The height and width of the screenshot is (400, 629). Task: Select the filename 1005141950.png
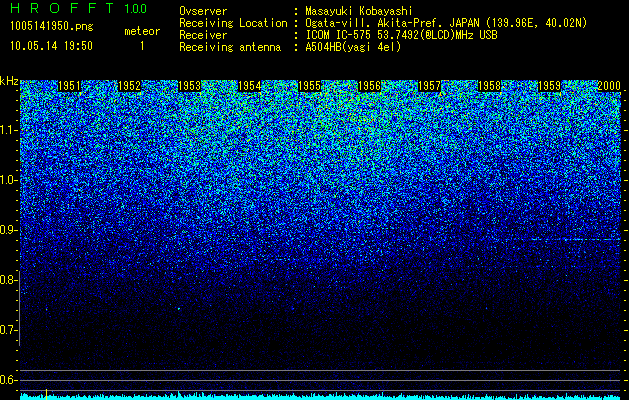click(52, 26)
